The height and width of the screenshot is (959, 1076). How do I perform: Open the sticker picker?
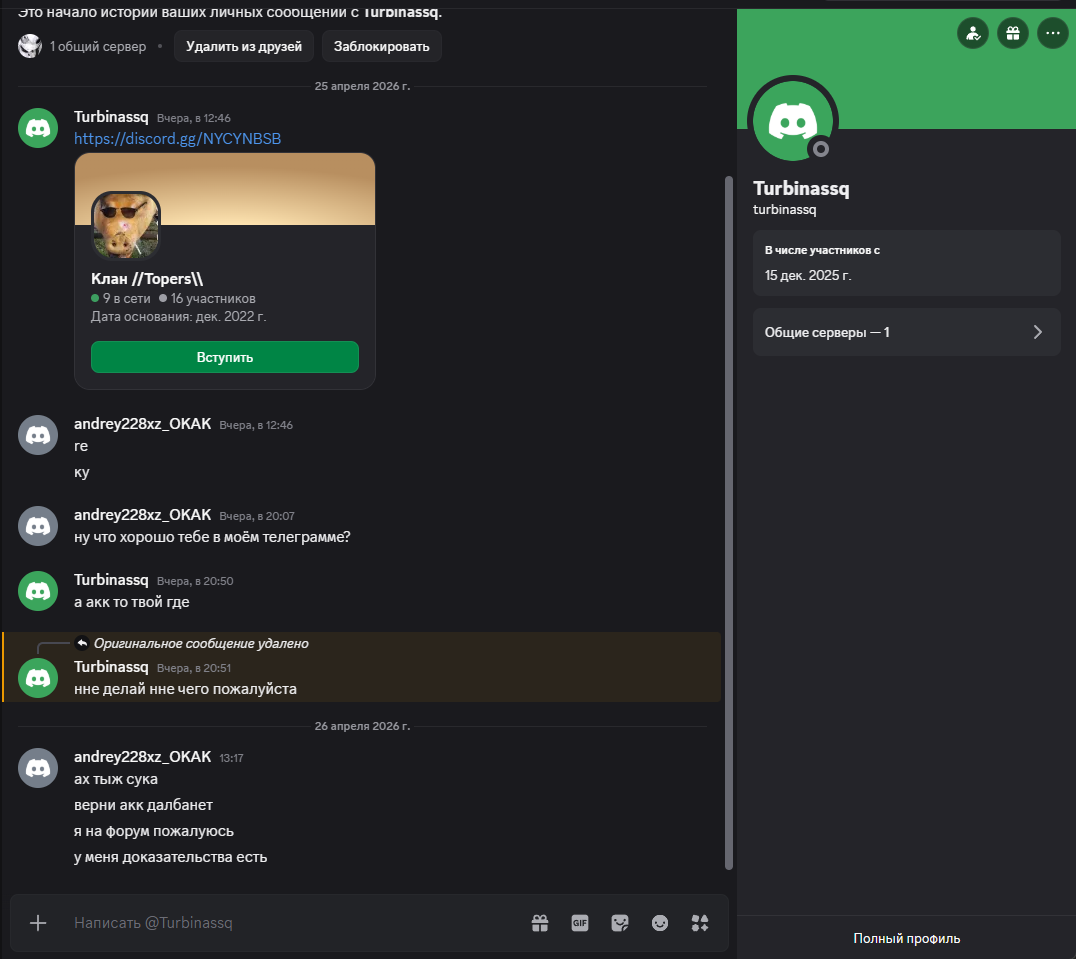click(620, 923)
